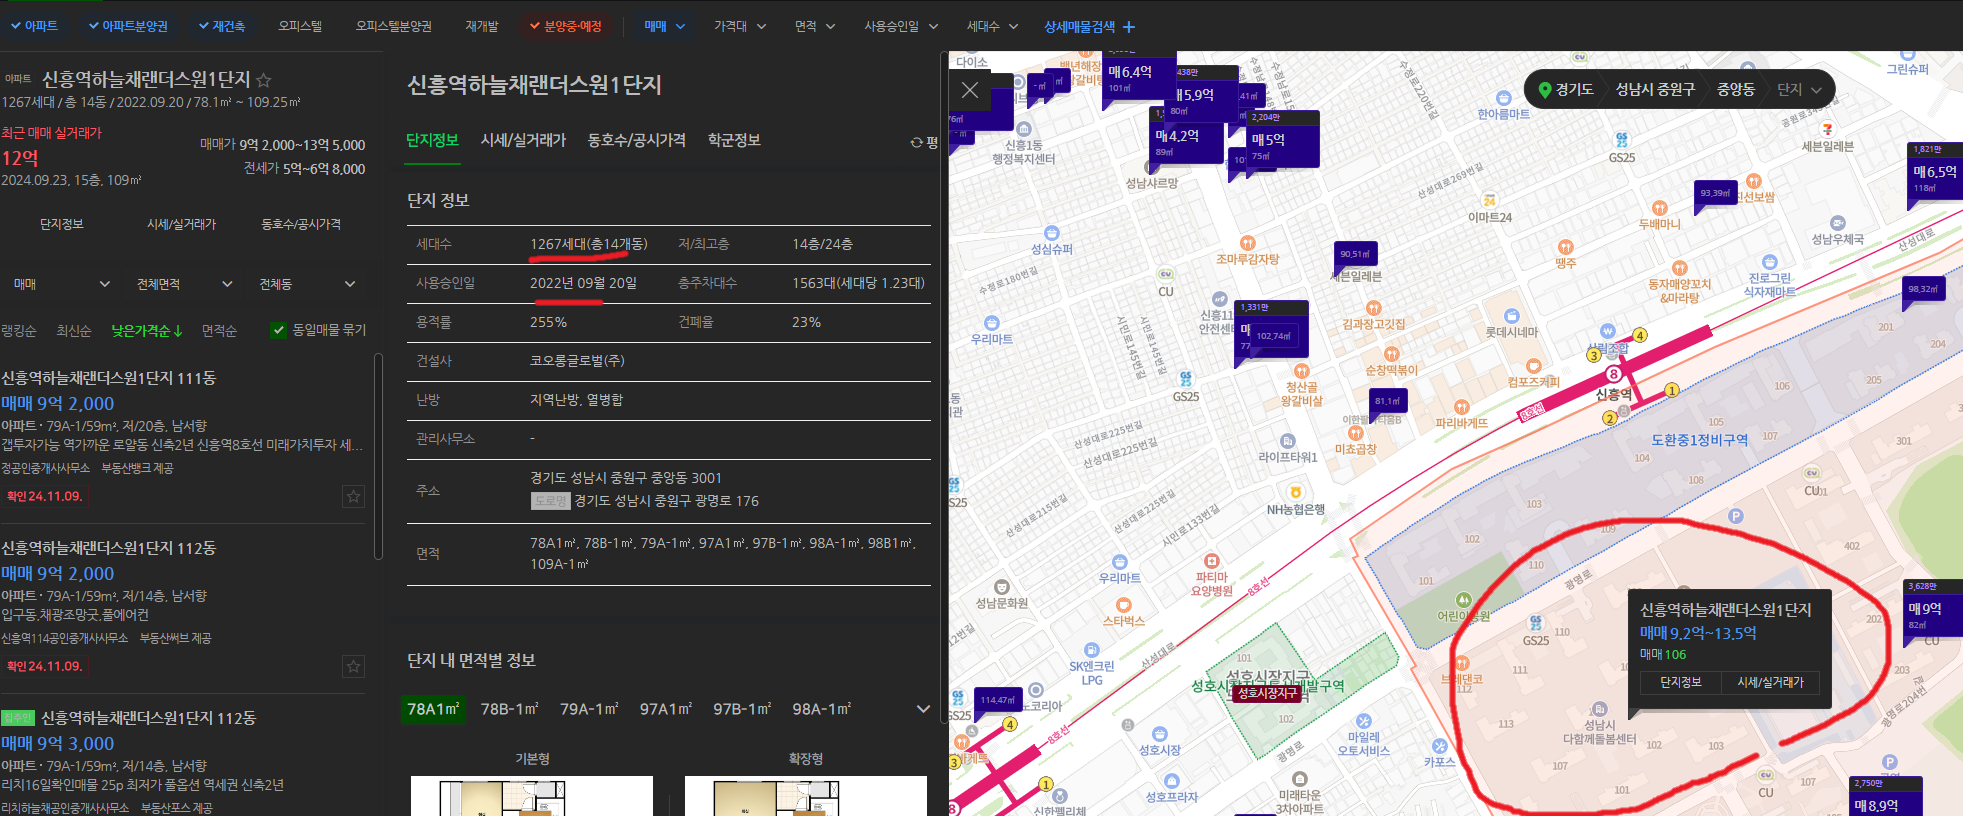
Task: Sort listings by 최신순
Action: [73, 331]
